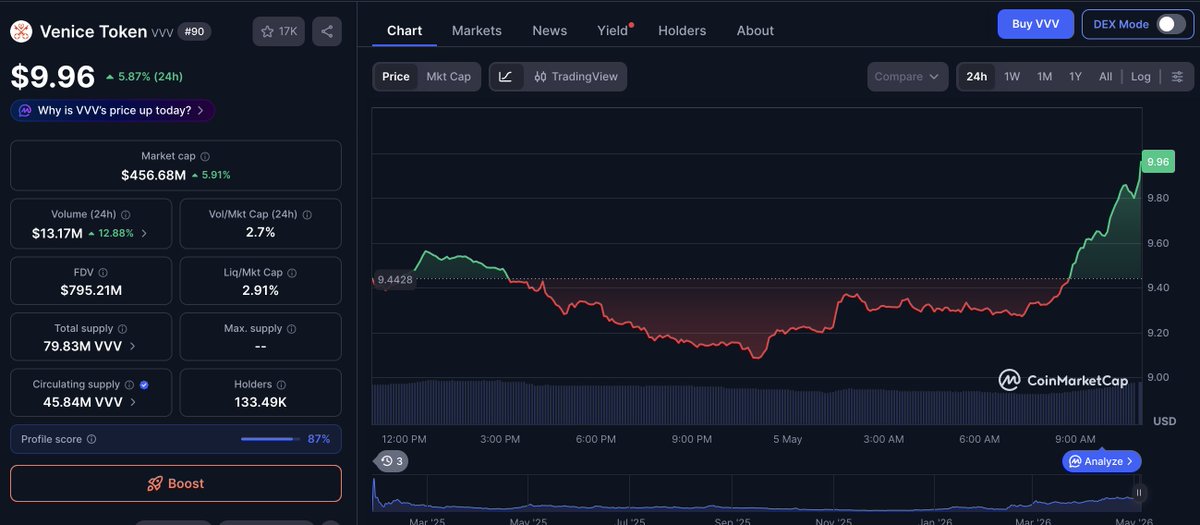
Task: Switch to the Chart tab
Action: click(x=404, y=31)
